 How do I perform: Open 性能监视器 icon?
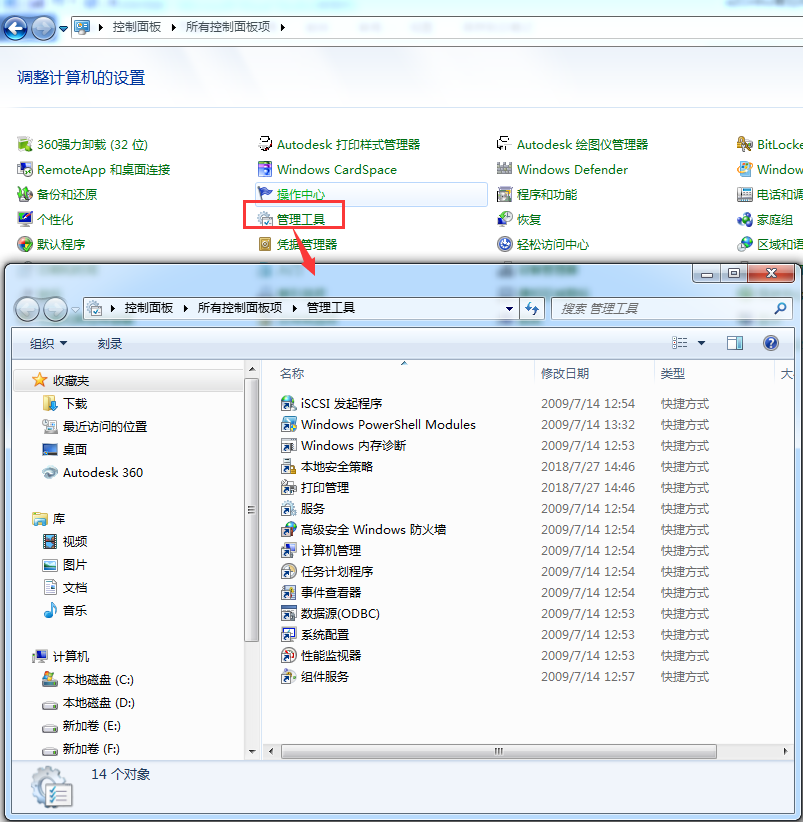[288, 655]
